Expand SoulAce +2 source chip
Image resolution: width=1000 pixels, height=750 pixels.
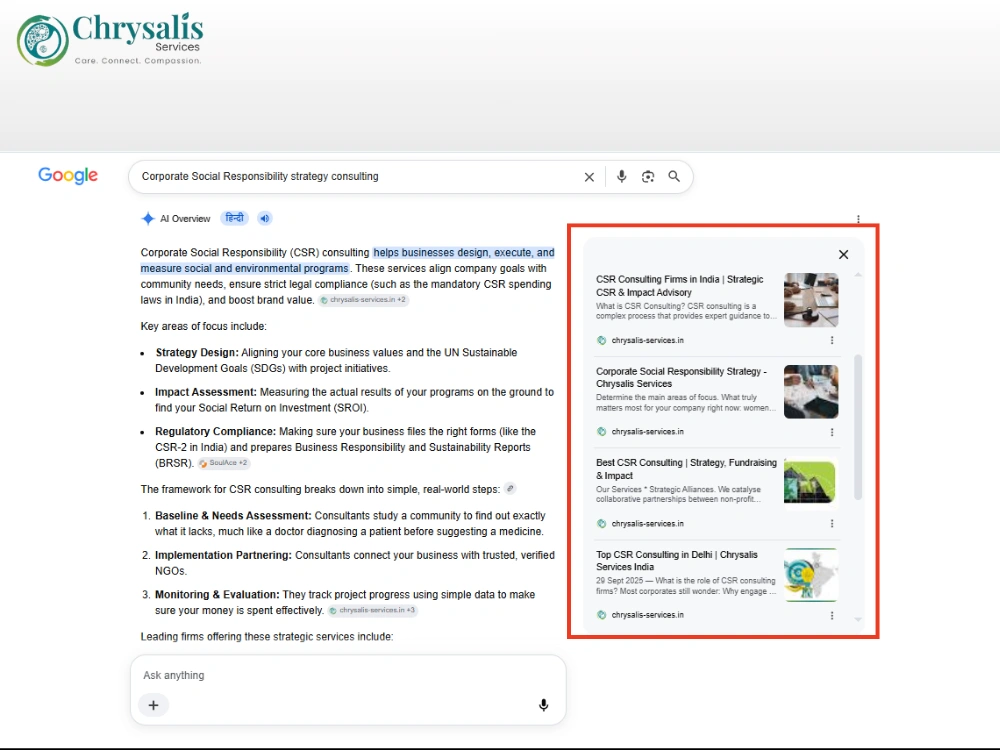pyautogui.click(x=224, y=463)
